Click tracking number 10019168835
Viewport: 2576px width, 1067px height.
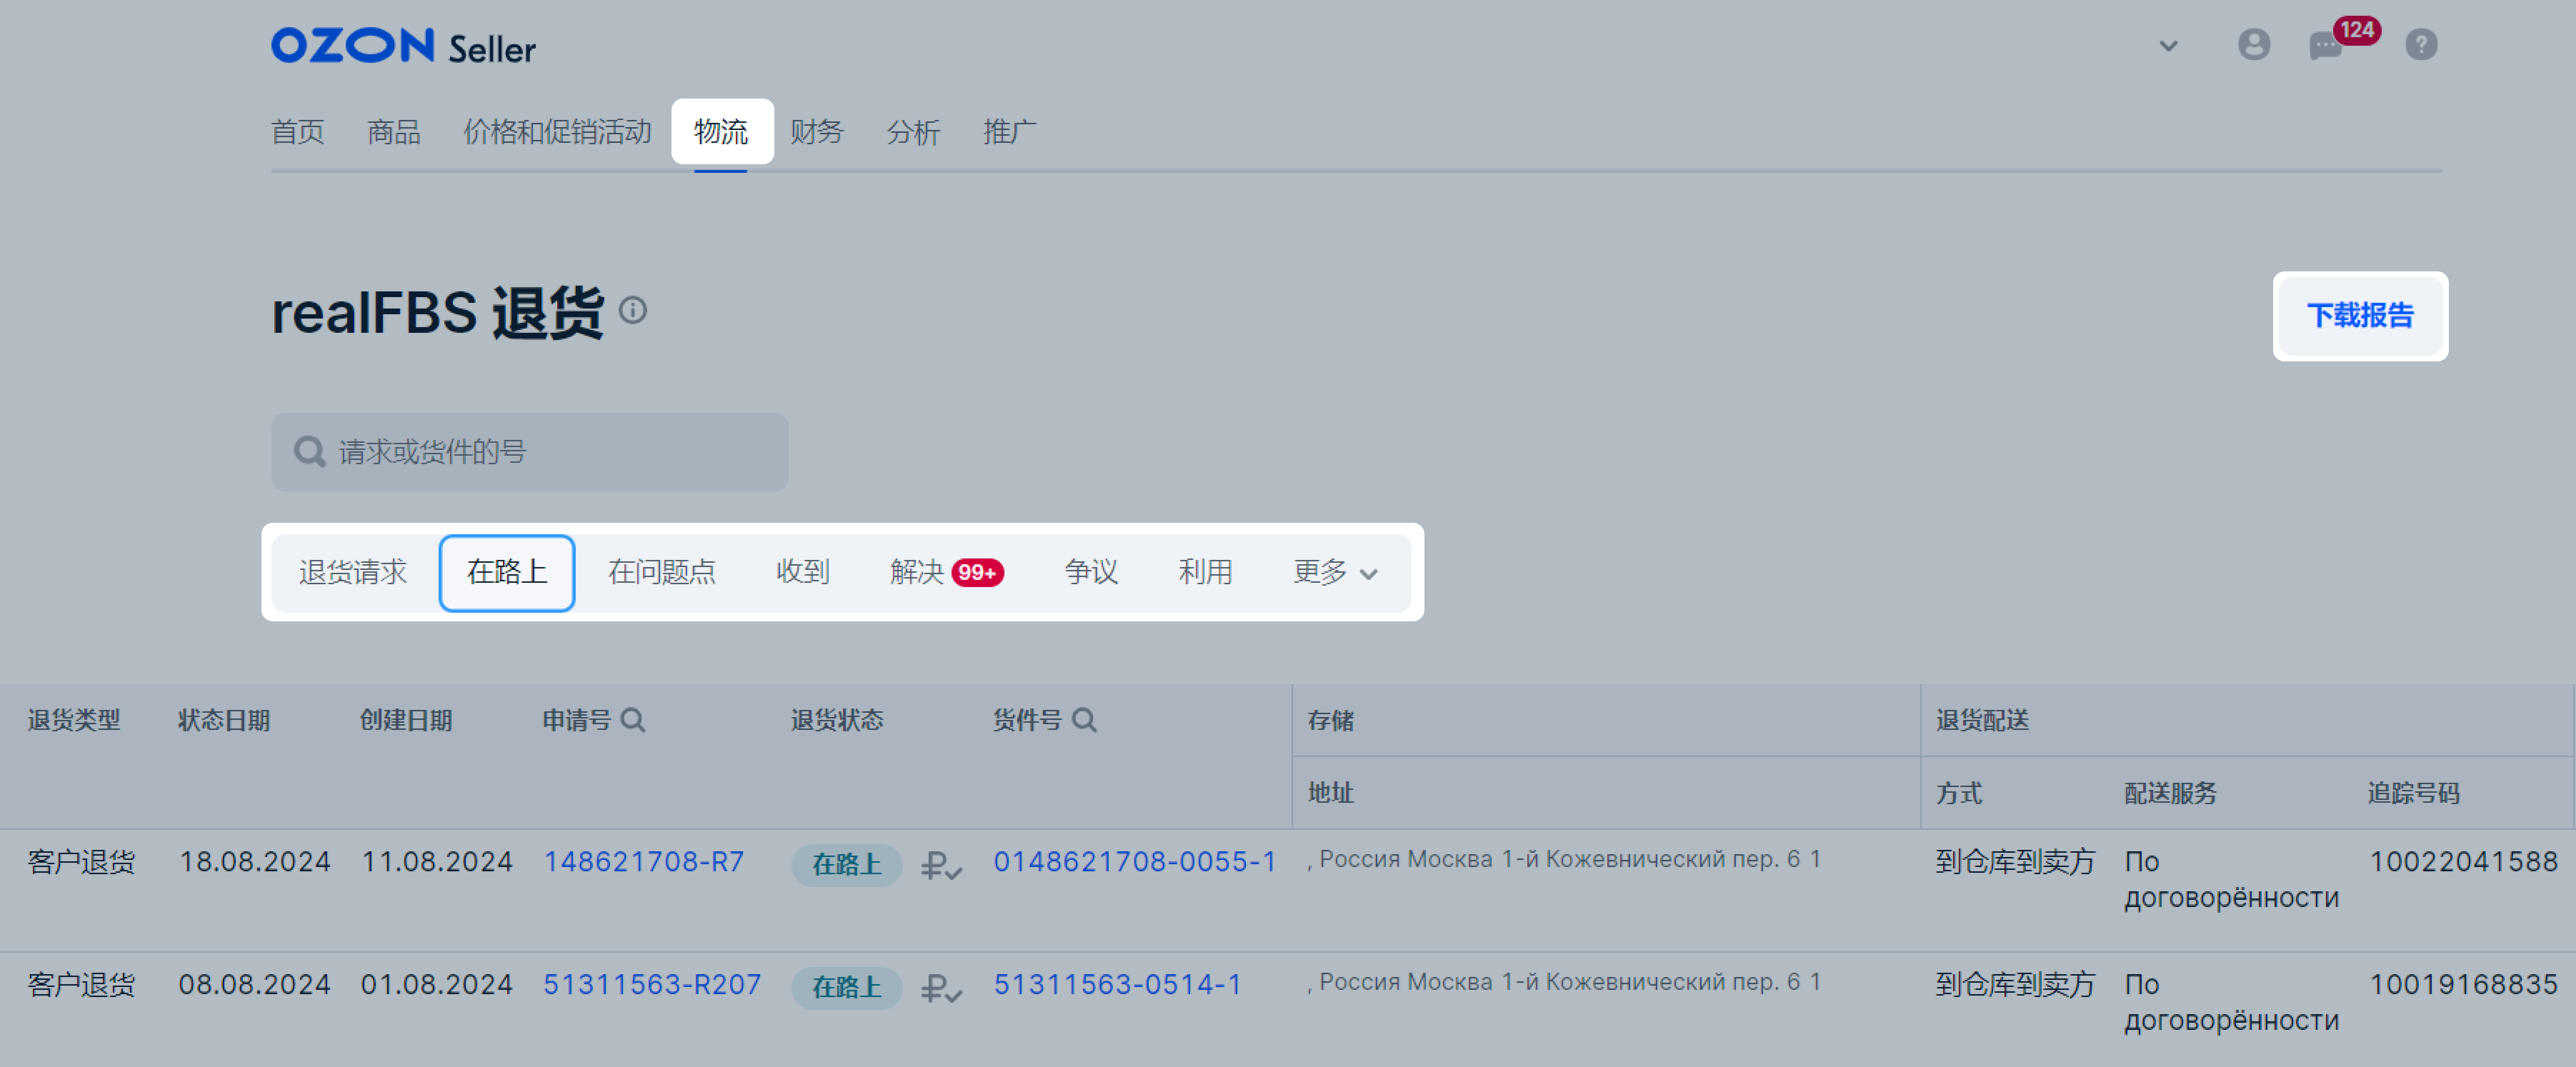(x=2463, y=985)
